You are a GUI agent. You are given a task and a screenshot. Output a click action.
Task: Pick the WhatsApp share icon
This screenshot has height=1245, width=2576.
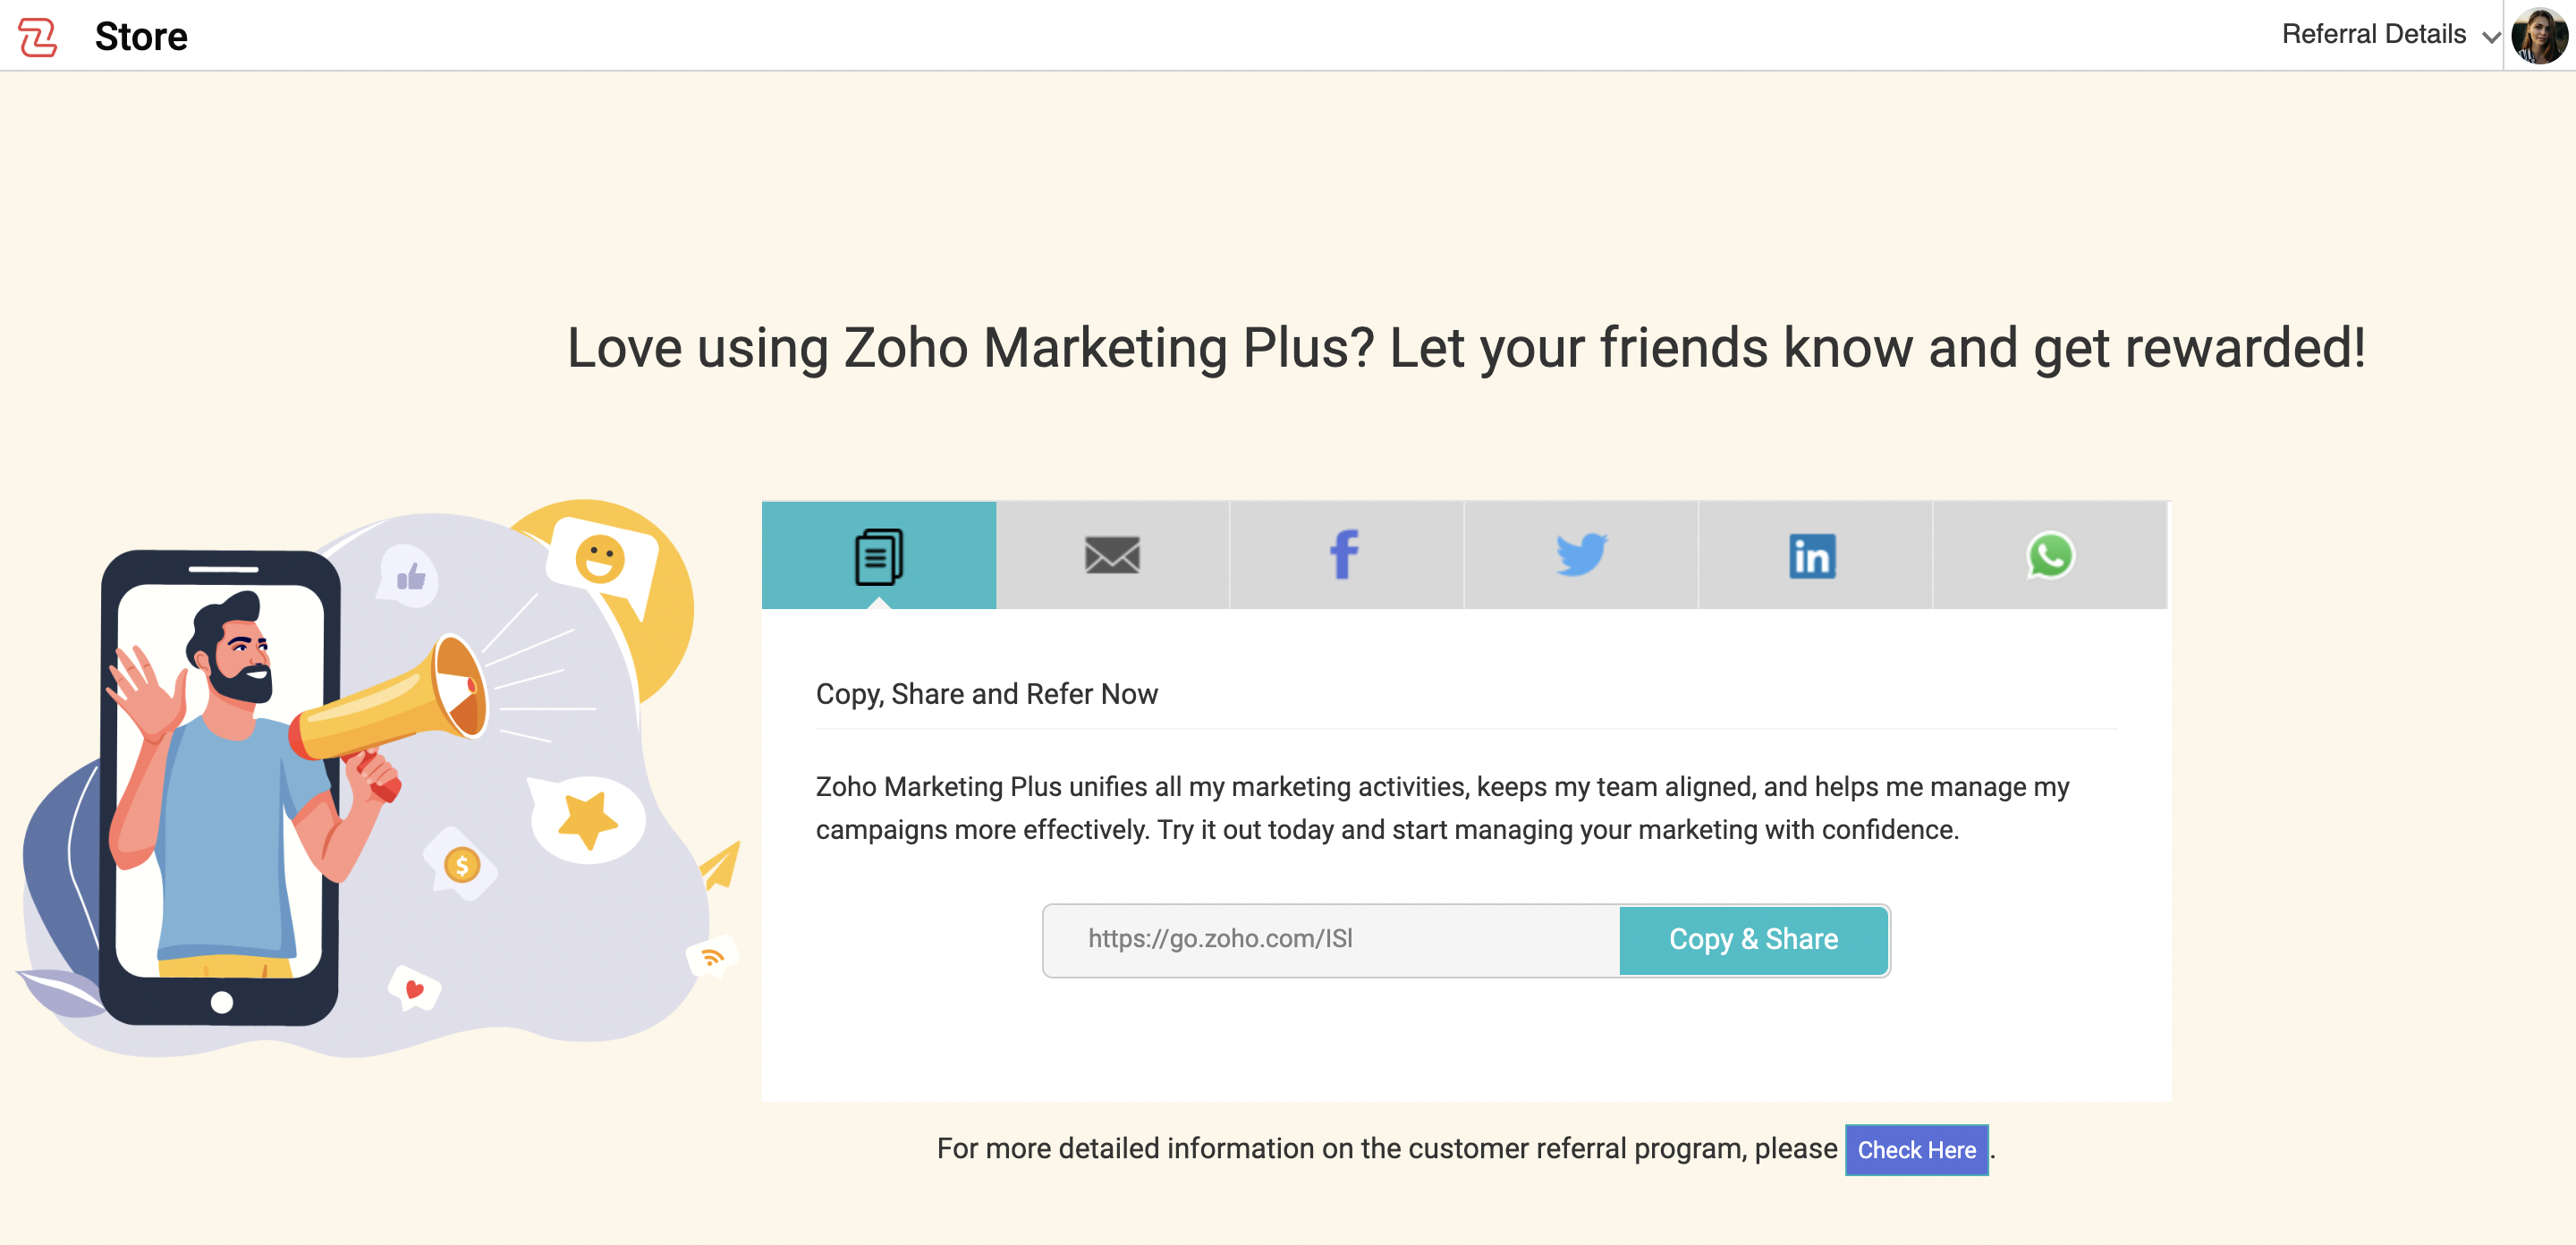(x=2049, y=556)
